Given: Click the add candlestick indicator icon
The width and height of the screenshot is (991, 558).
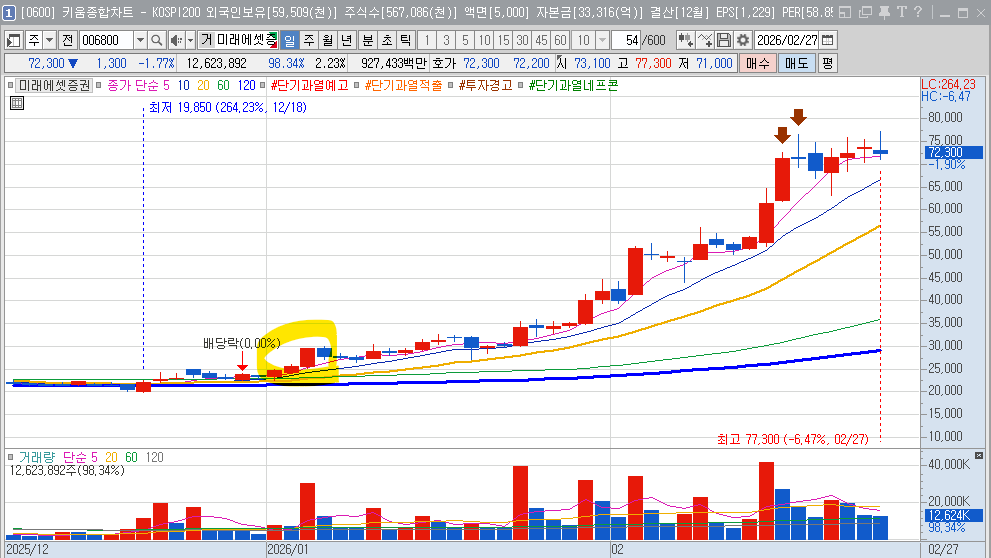Looking at the screenshot, I should (x=685, y=40).
